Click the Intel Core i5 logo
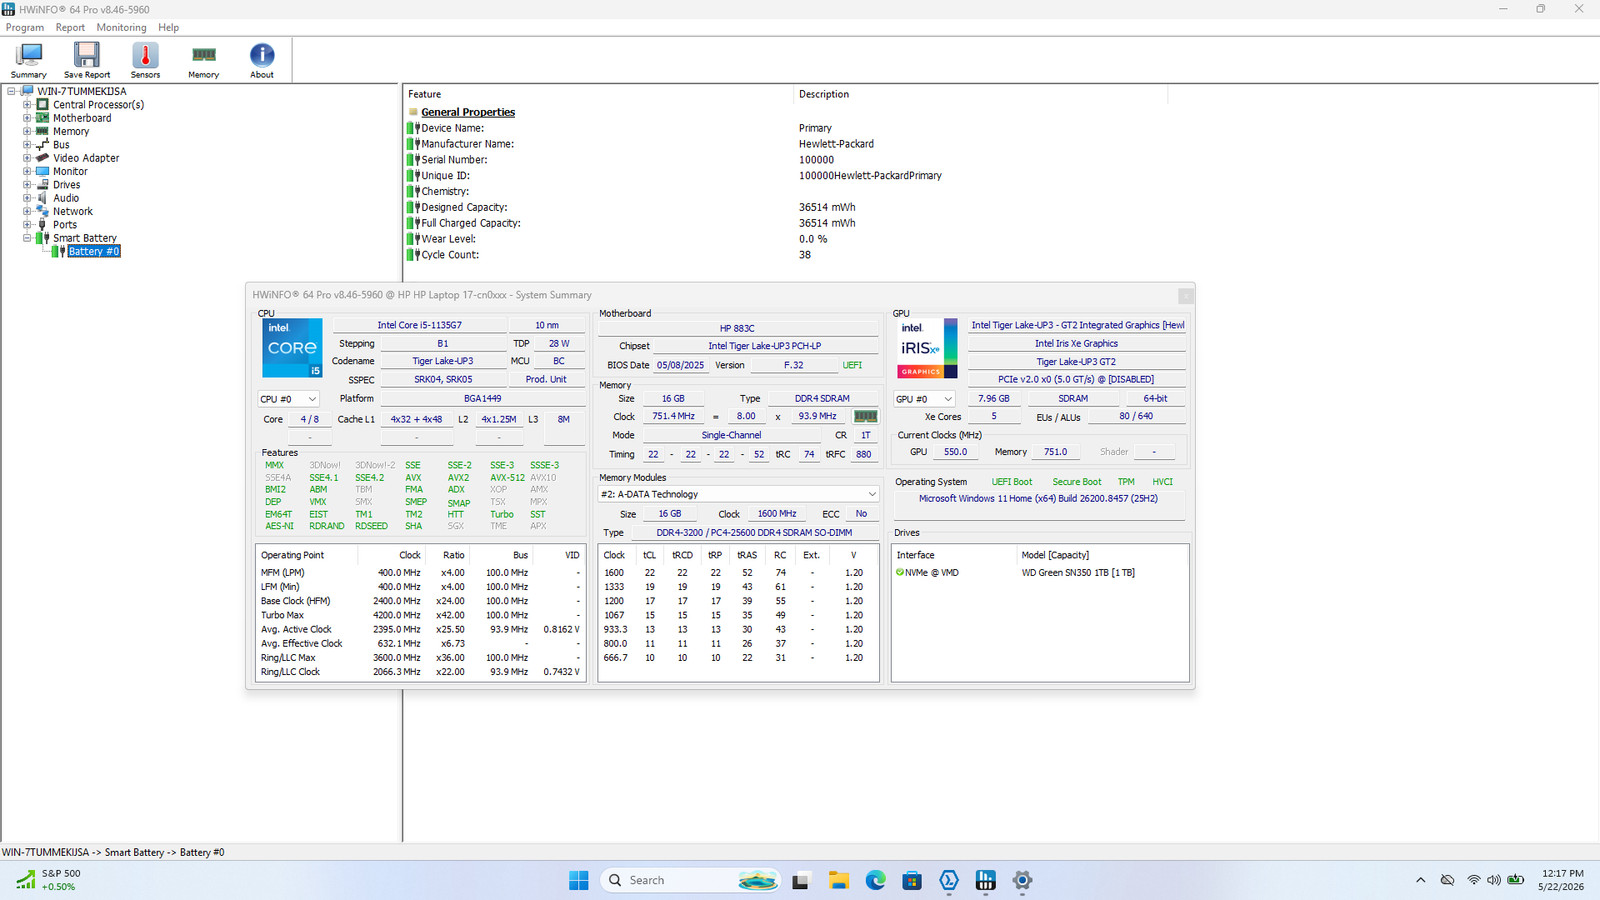The height and width of the screenshot is (900, 1600). tap(292, 348)
